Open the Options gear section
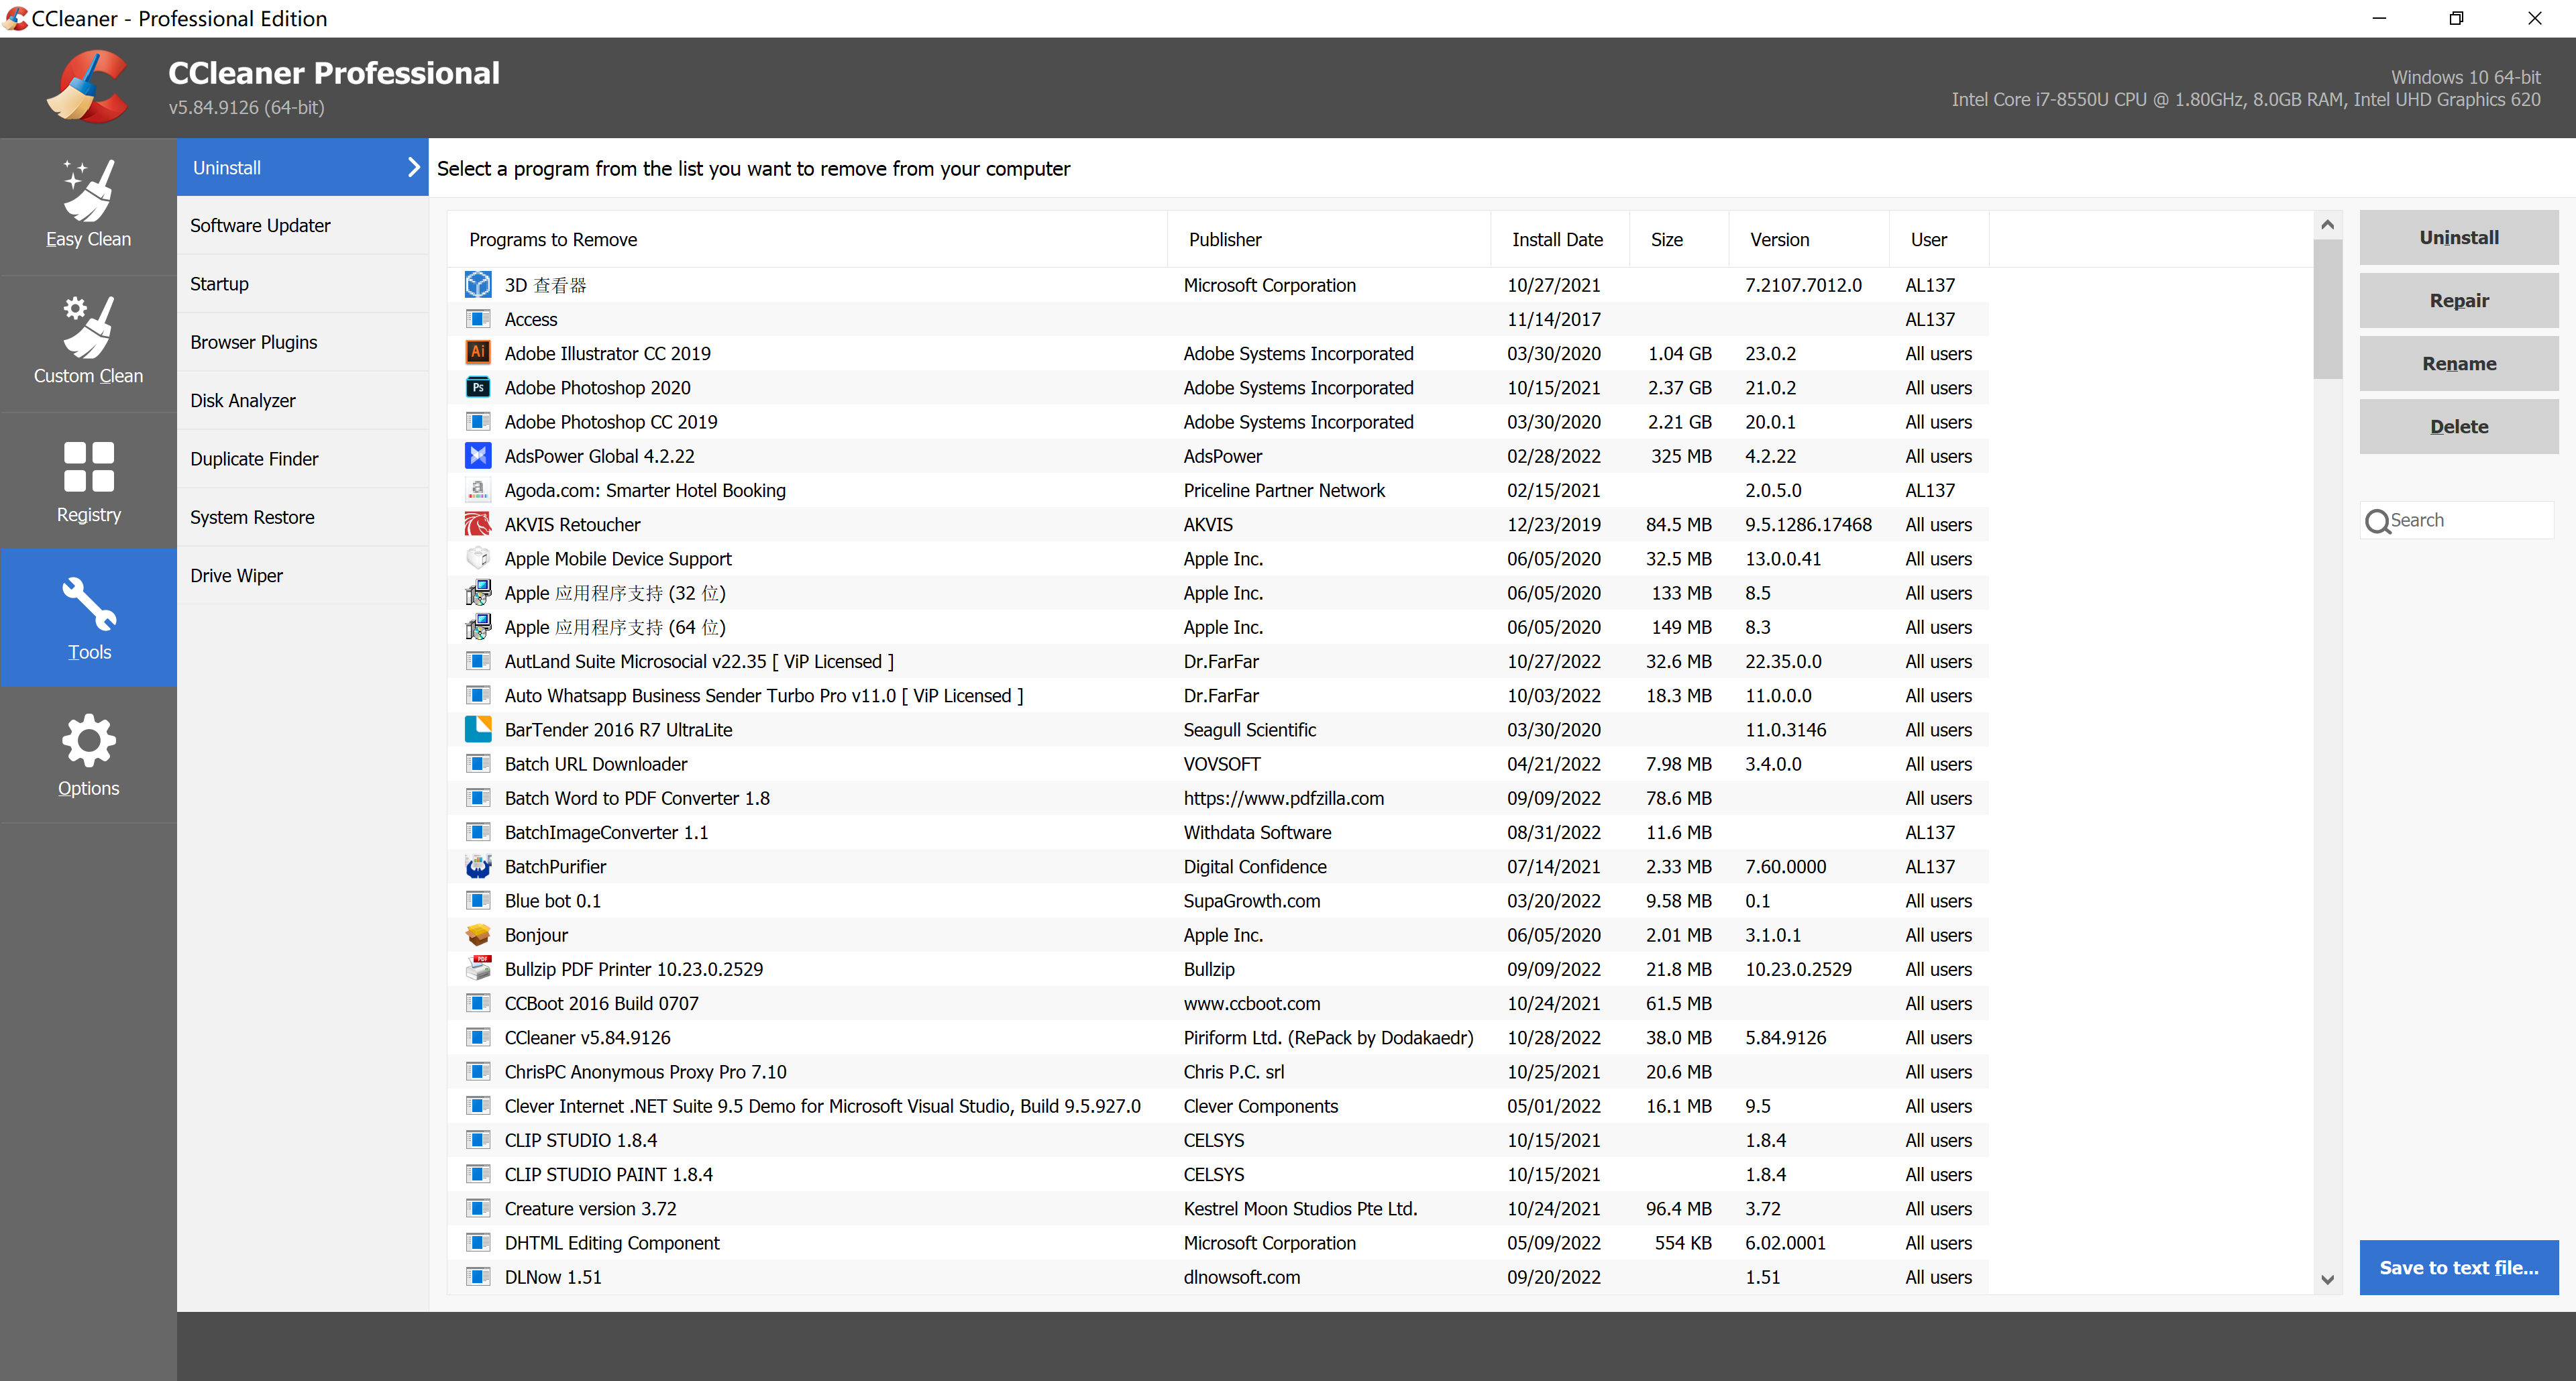 point(88,755)
